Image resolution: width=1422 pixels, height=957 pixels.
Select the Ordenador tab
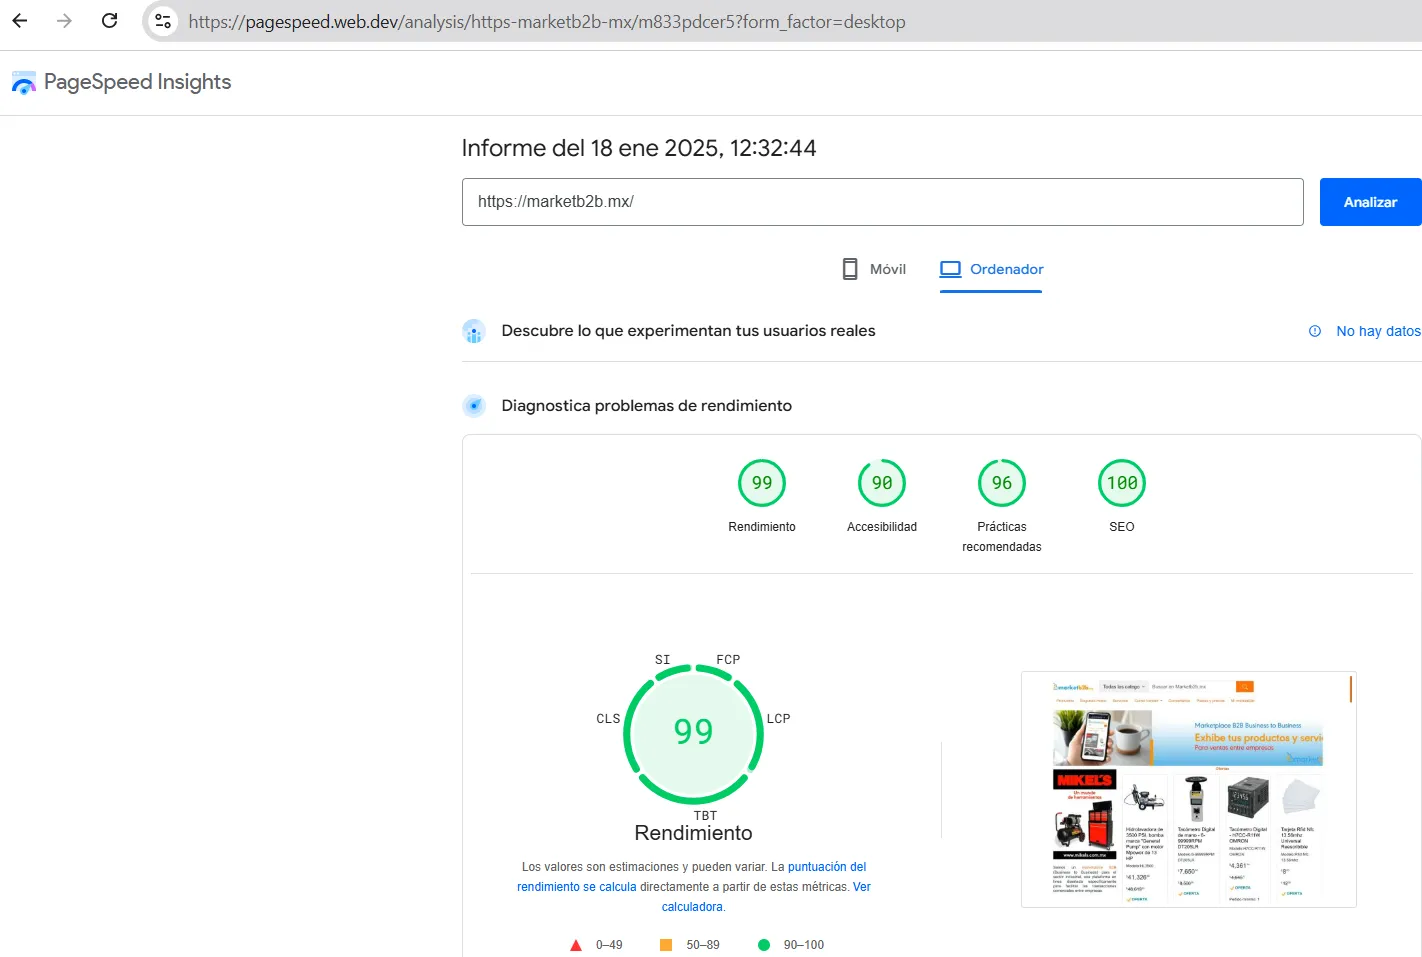[x=991, y=269]
